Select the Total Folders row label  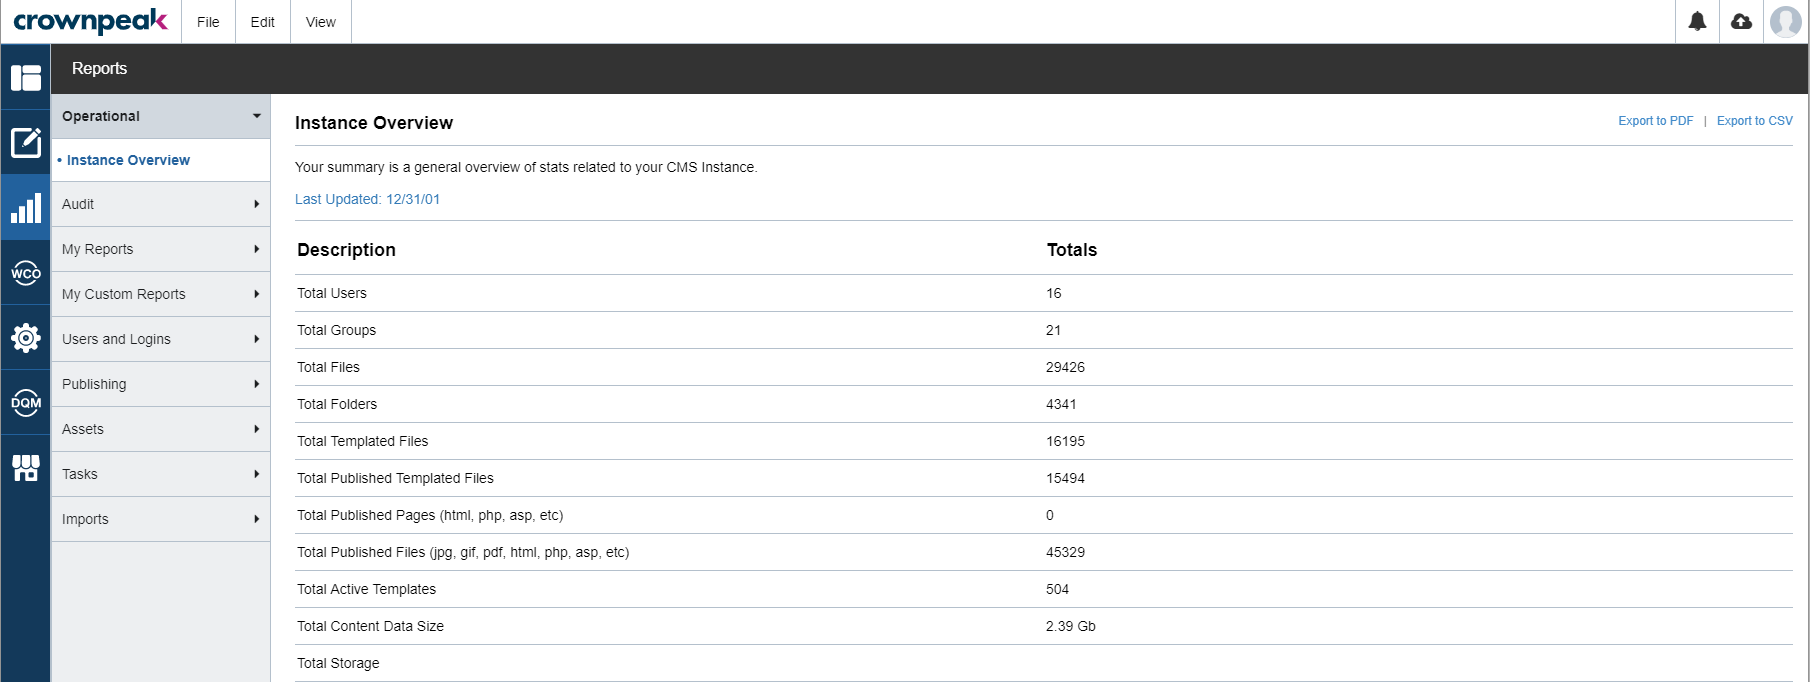[337, 404]
